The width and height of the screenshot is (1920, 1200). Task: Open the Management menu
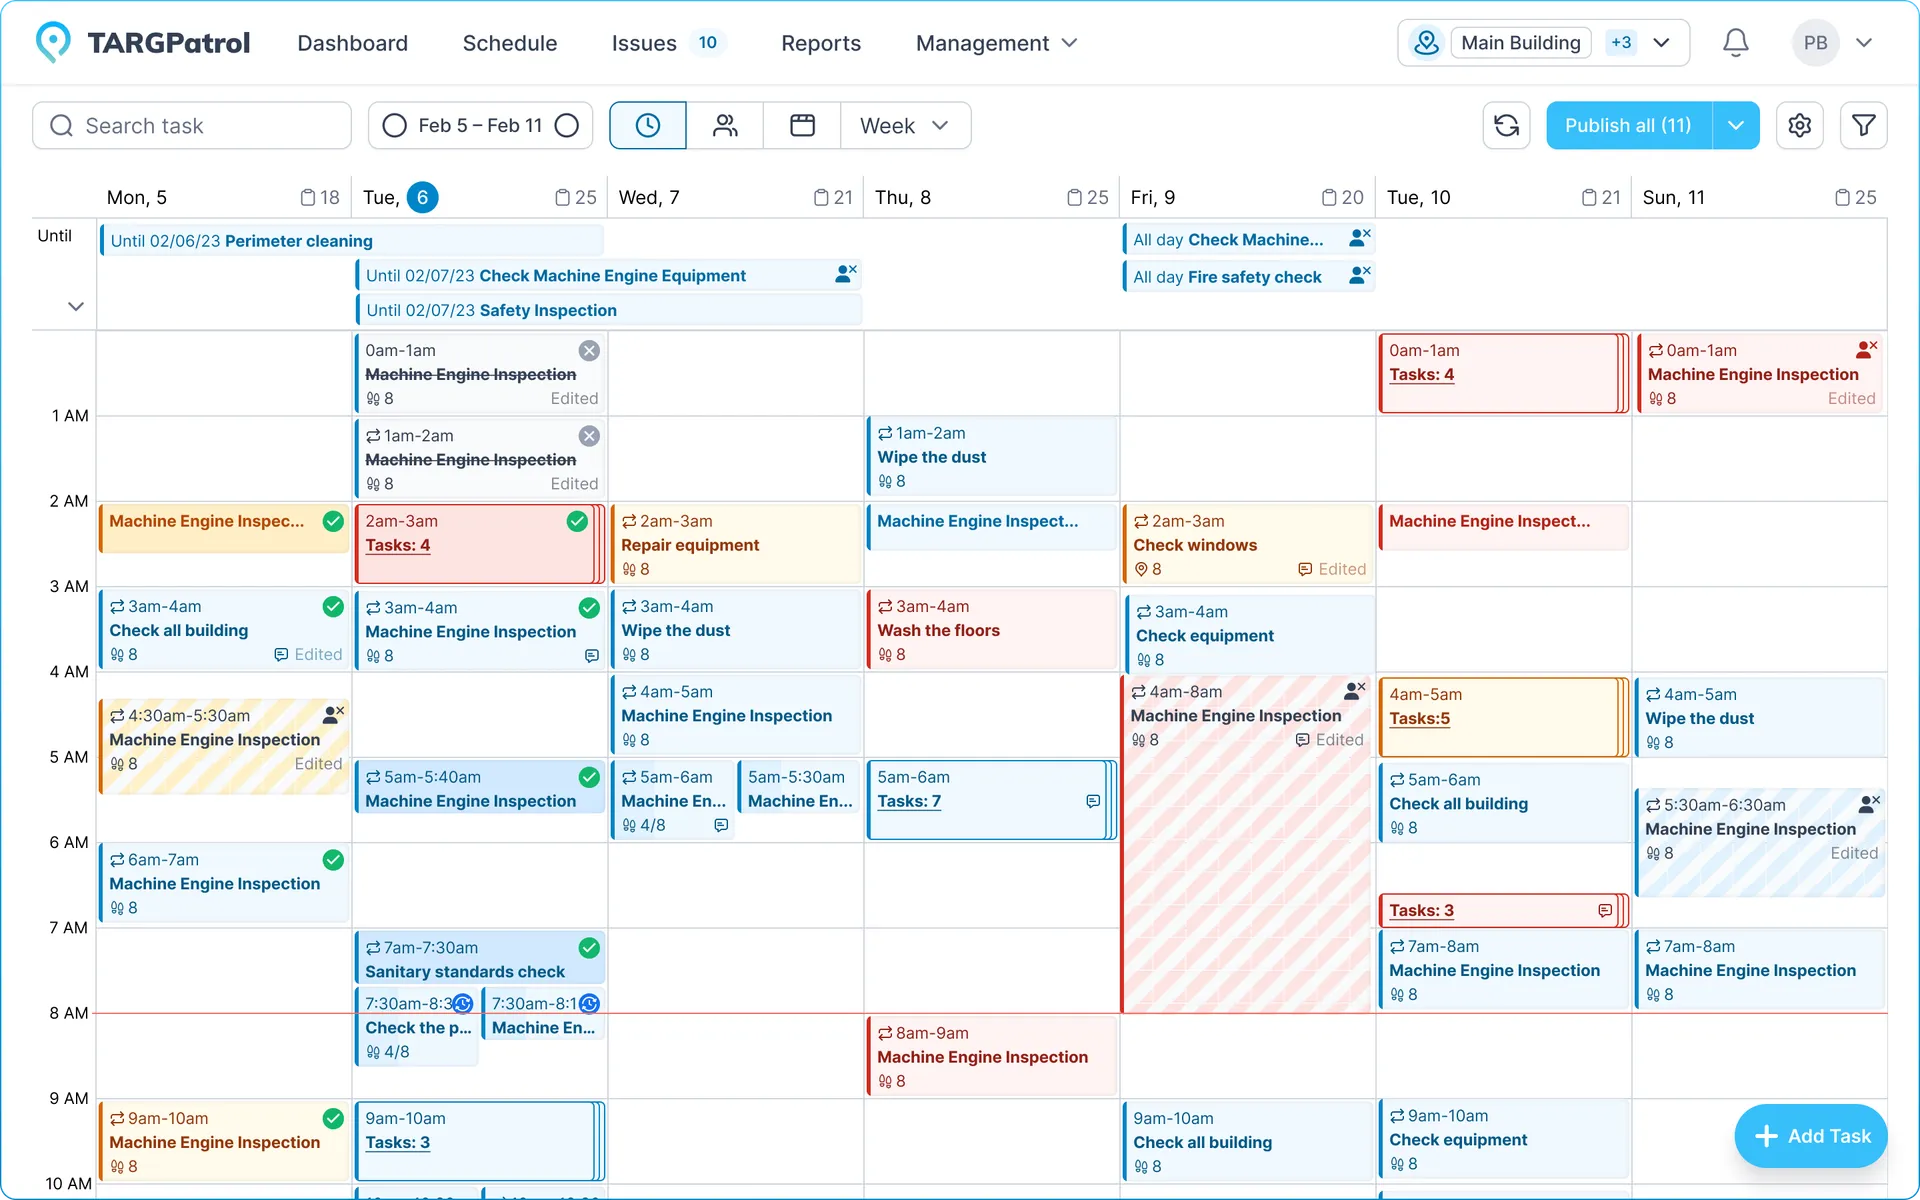tap(996, 43)
